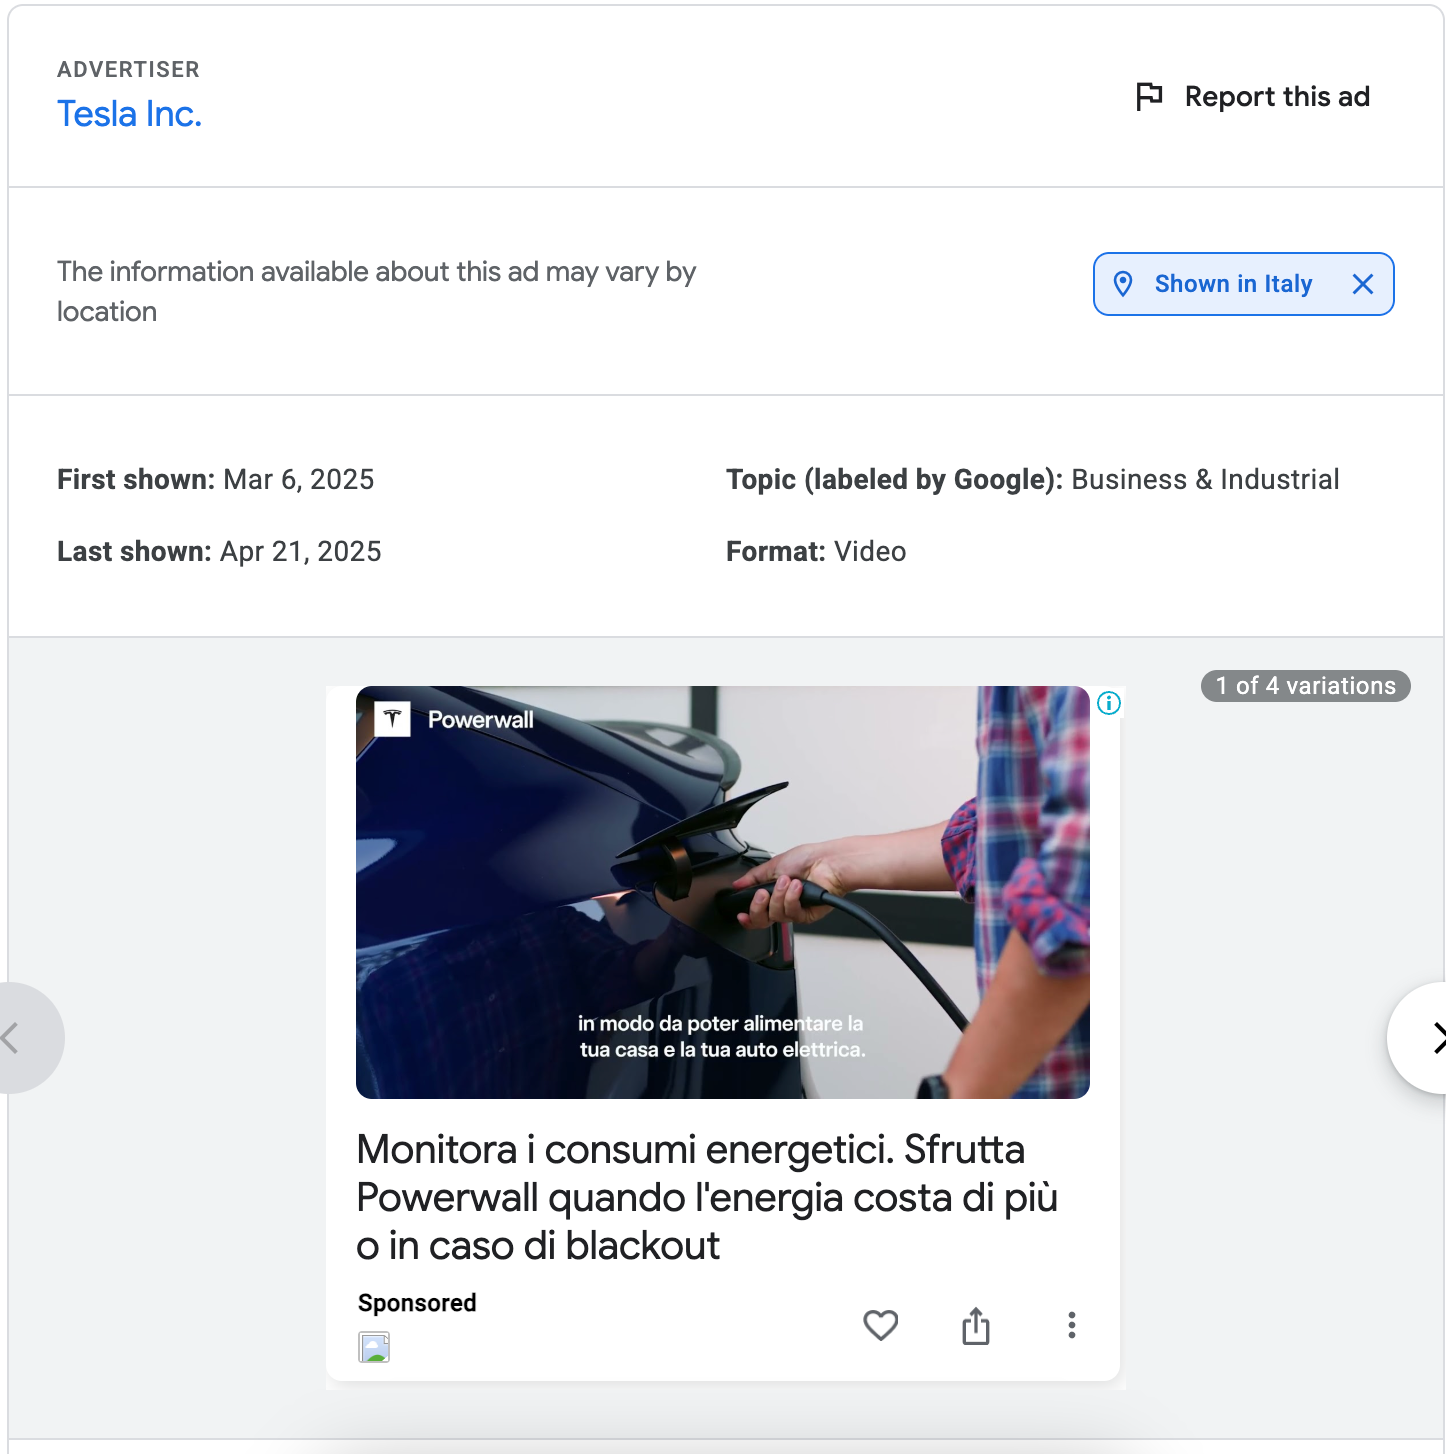This screenshot has width=1446, height=1454.
Task: Remove the Italy location filter with X
Action: pos(1362,284)
